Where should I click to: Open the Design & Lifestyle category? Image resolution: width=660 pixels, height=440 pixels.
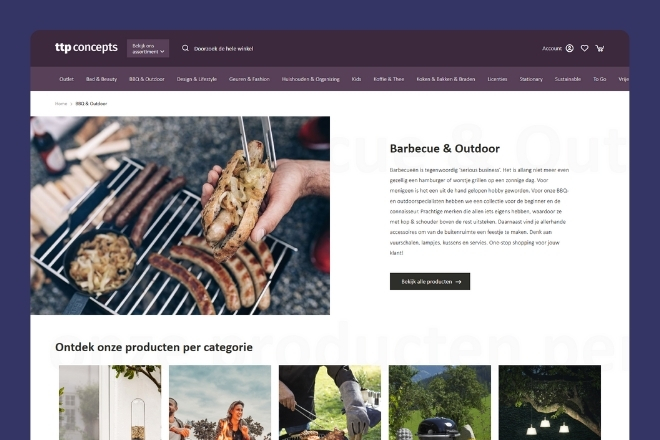pyautogui.click(x=197, y=79)
